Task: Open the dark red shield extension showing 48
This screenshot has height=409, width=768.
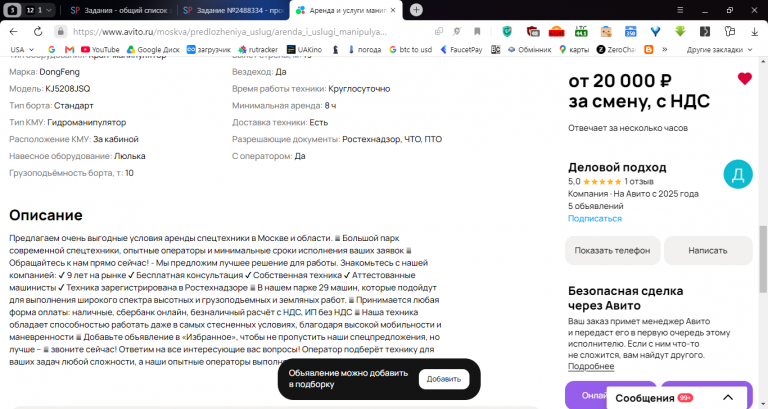Action: click(533, 31)
